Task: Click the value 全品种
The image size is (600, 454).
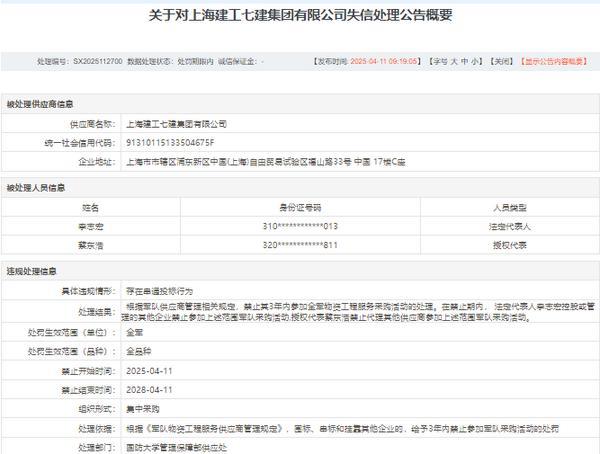Action: pyautogui.click(x=139, y=351)
